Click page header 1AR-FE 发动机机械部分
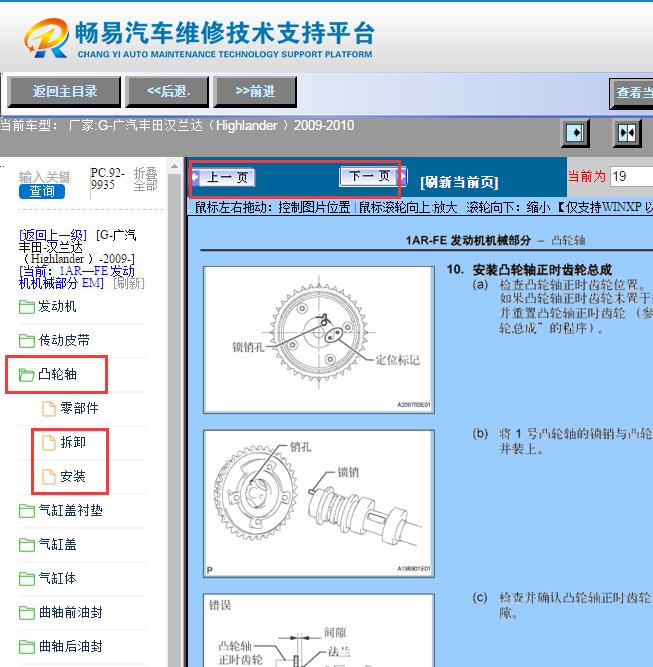 point(468,240)
